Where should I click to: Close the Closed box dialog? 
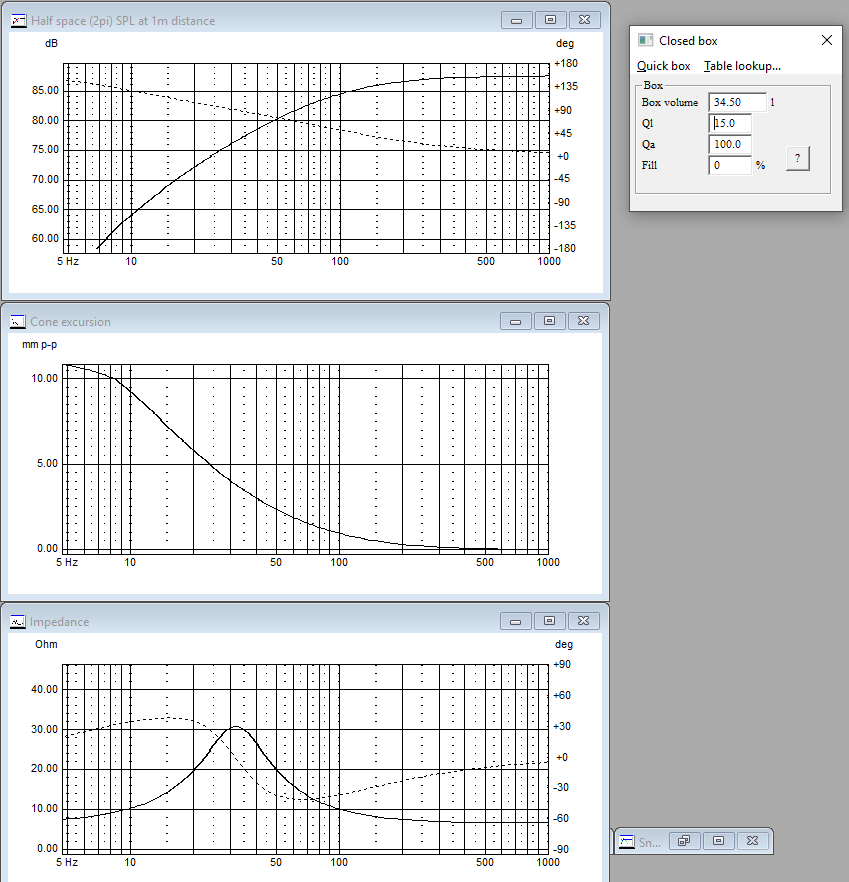click(x=826, y=40)
